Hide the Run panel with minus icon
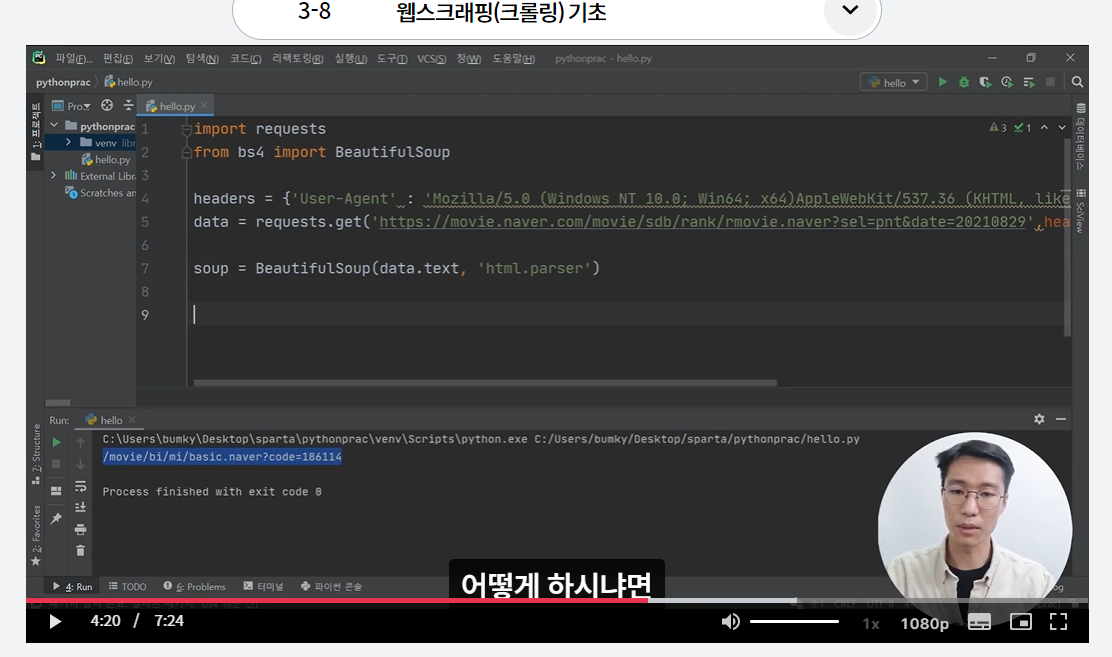1112x657 pixels. click(1061, 419)
